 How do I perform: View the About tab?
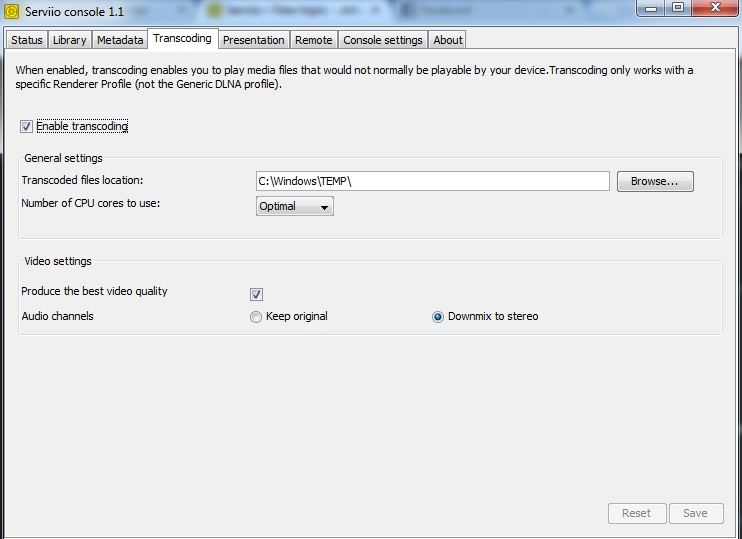tap(448, 40)
